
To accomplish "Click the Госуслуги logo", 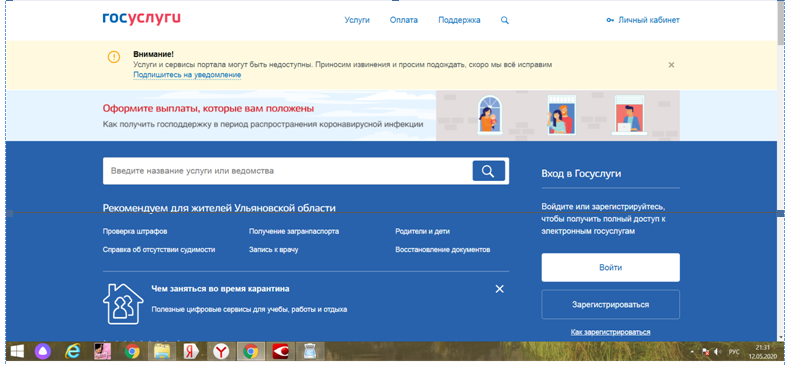I will 141,19.
